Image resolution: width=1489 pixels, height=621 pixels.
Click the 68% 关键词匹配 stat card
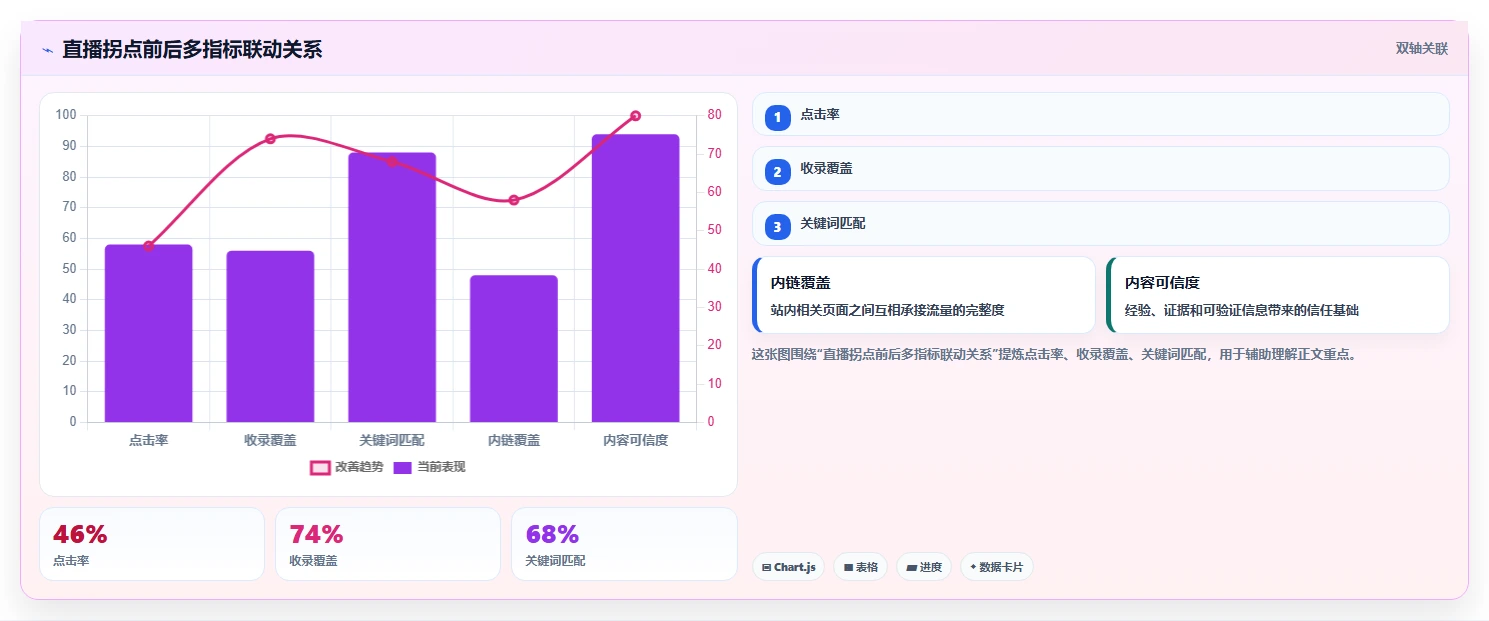(x=624, y=544)
